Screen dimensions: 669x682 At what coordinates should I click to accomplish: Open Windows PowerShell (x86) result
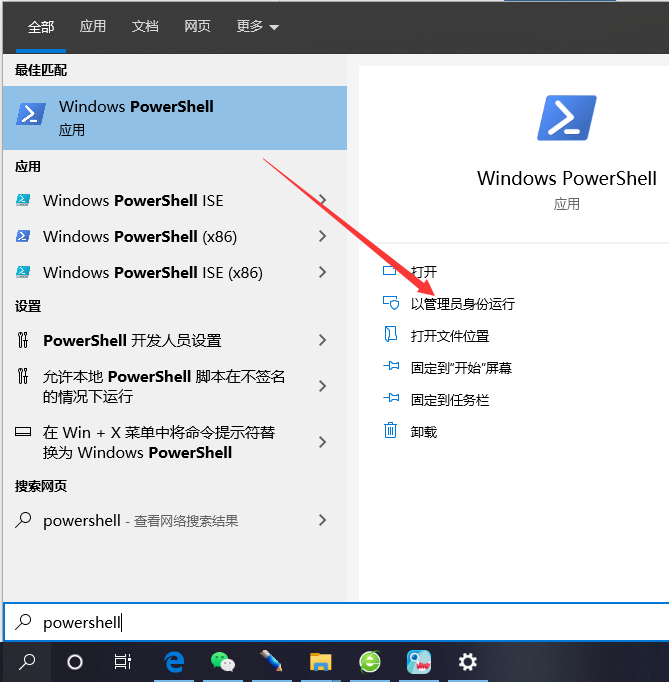click(175, 236)
